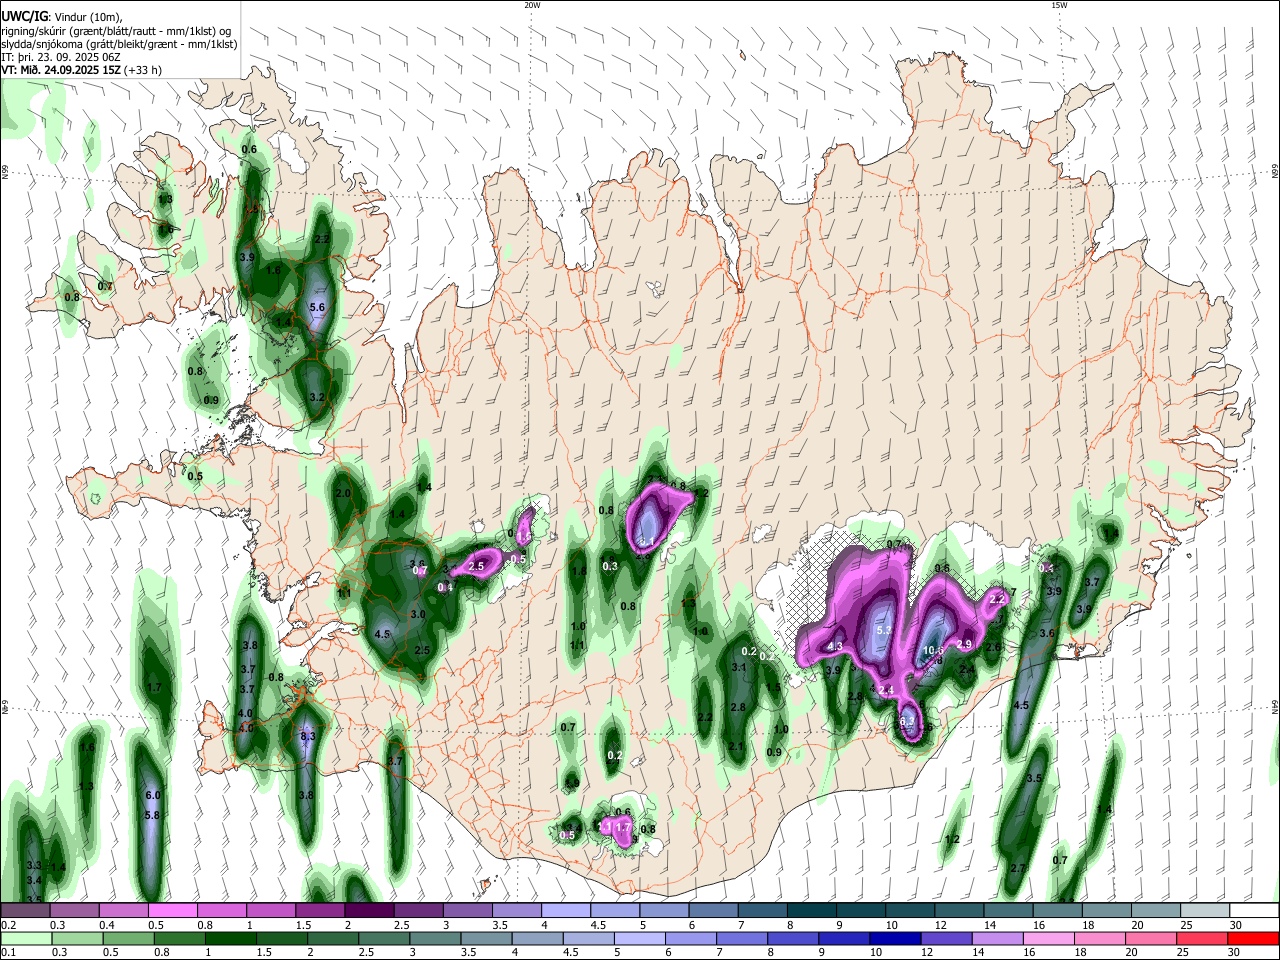Viewport: 1280px width, 960px height.
Task: Click the 2.9 value in the pink snow area
Action: pos(965,643)
